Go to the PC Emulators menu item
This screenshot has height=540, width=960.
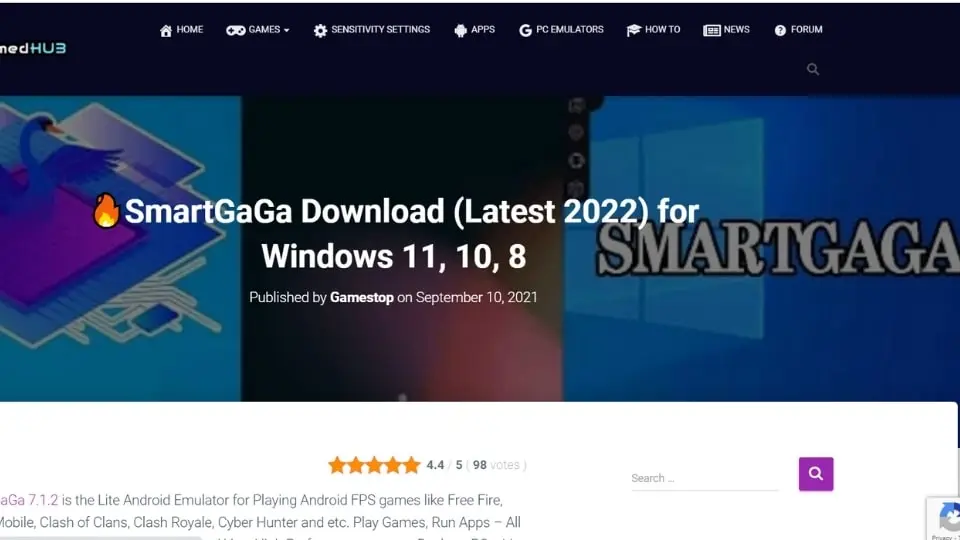coord(569,30)
